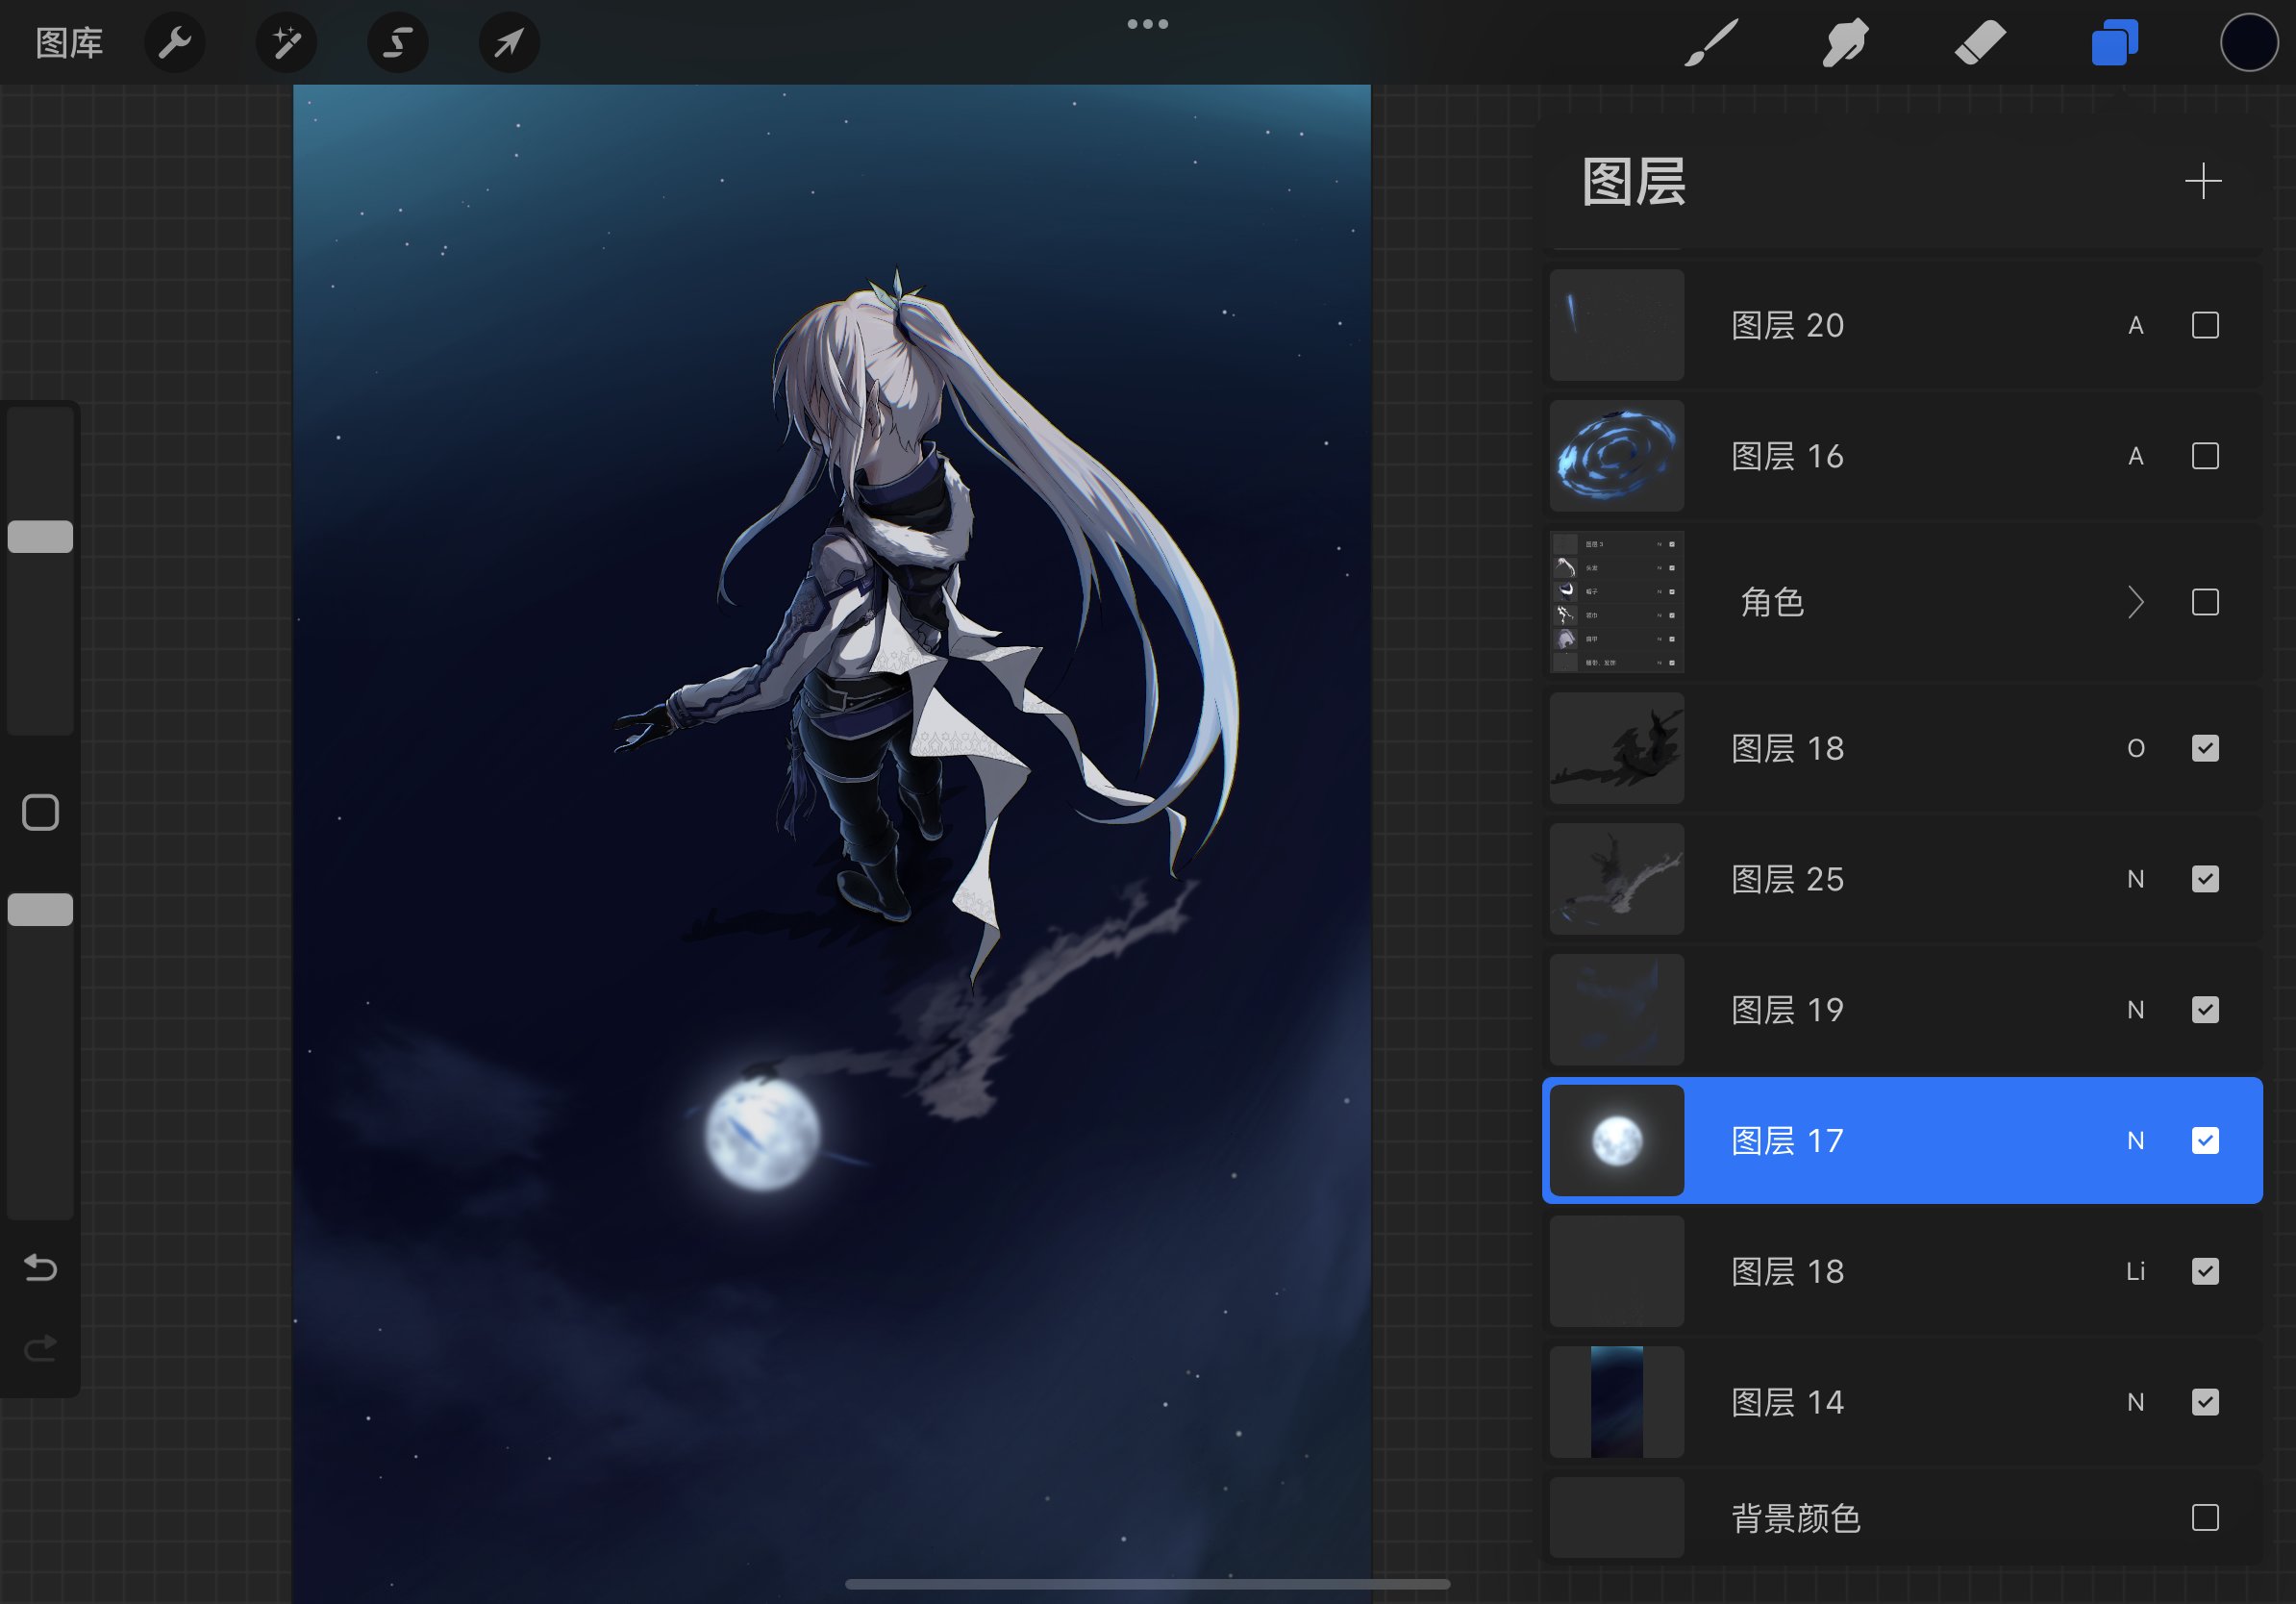Return to the 图库 gallery
2296x1604 pixels.
69,43
